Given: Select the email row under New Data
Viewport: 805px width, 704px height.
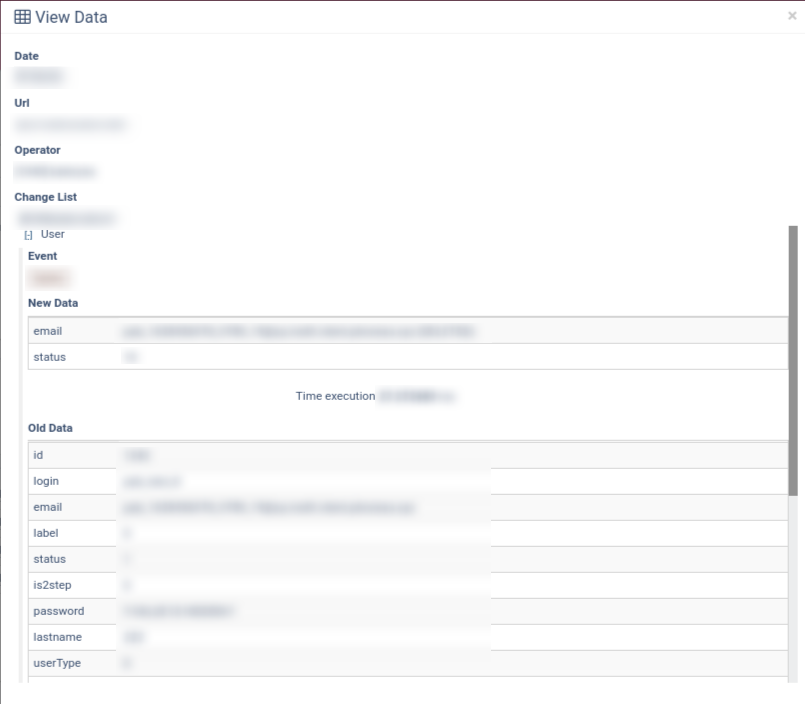Looking at the screenshot, I should [406, 331].
